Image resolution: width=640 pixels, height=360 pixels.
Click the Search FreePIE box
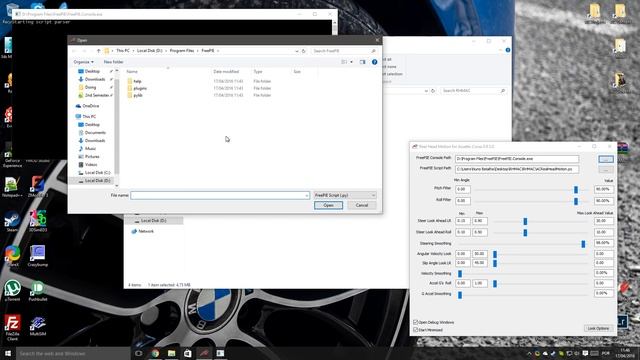(x=344, y=51)
